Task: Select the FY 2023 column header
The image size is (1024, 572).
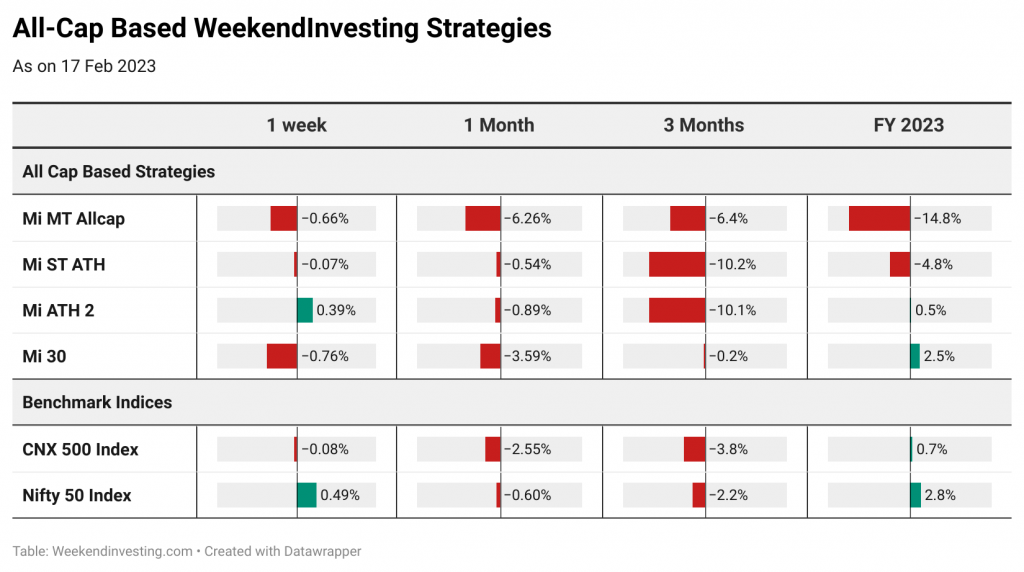Action: pyautogui.click(x=908, y=125)
